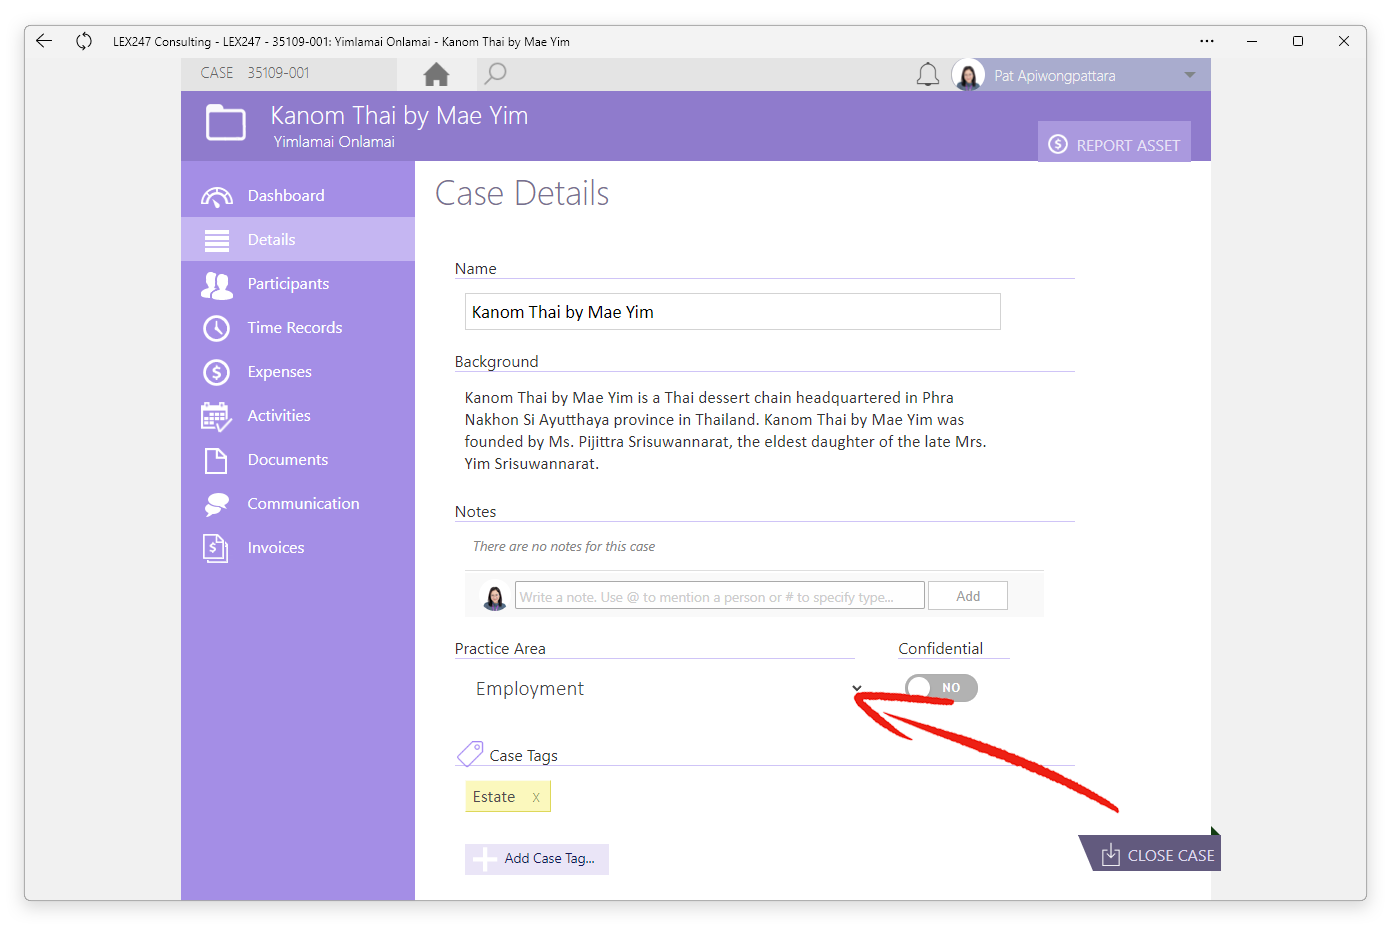Image resolution: width=1390 pixels, height=925 pixels.
Task: Click the avatar beside the note field
Action: 494,596
